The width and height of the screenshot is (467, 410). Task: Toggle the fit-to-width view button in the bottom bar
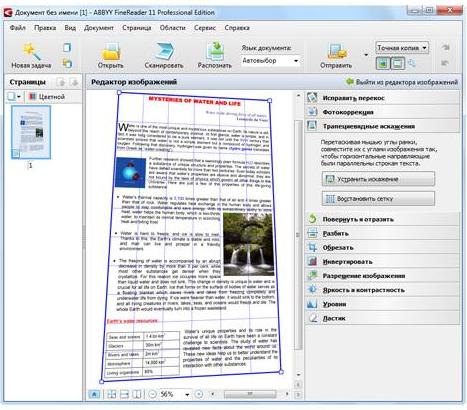click(124, 394)
